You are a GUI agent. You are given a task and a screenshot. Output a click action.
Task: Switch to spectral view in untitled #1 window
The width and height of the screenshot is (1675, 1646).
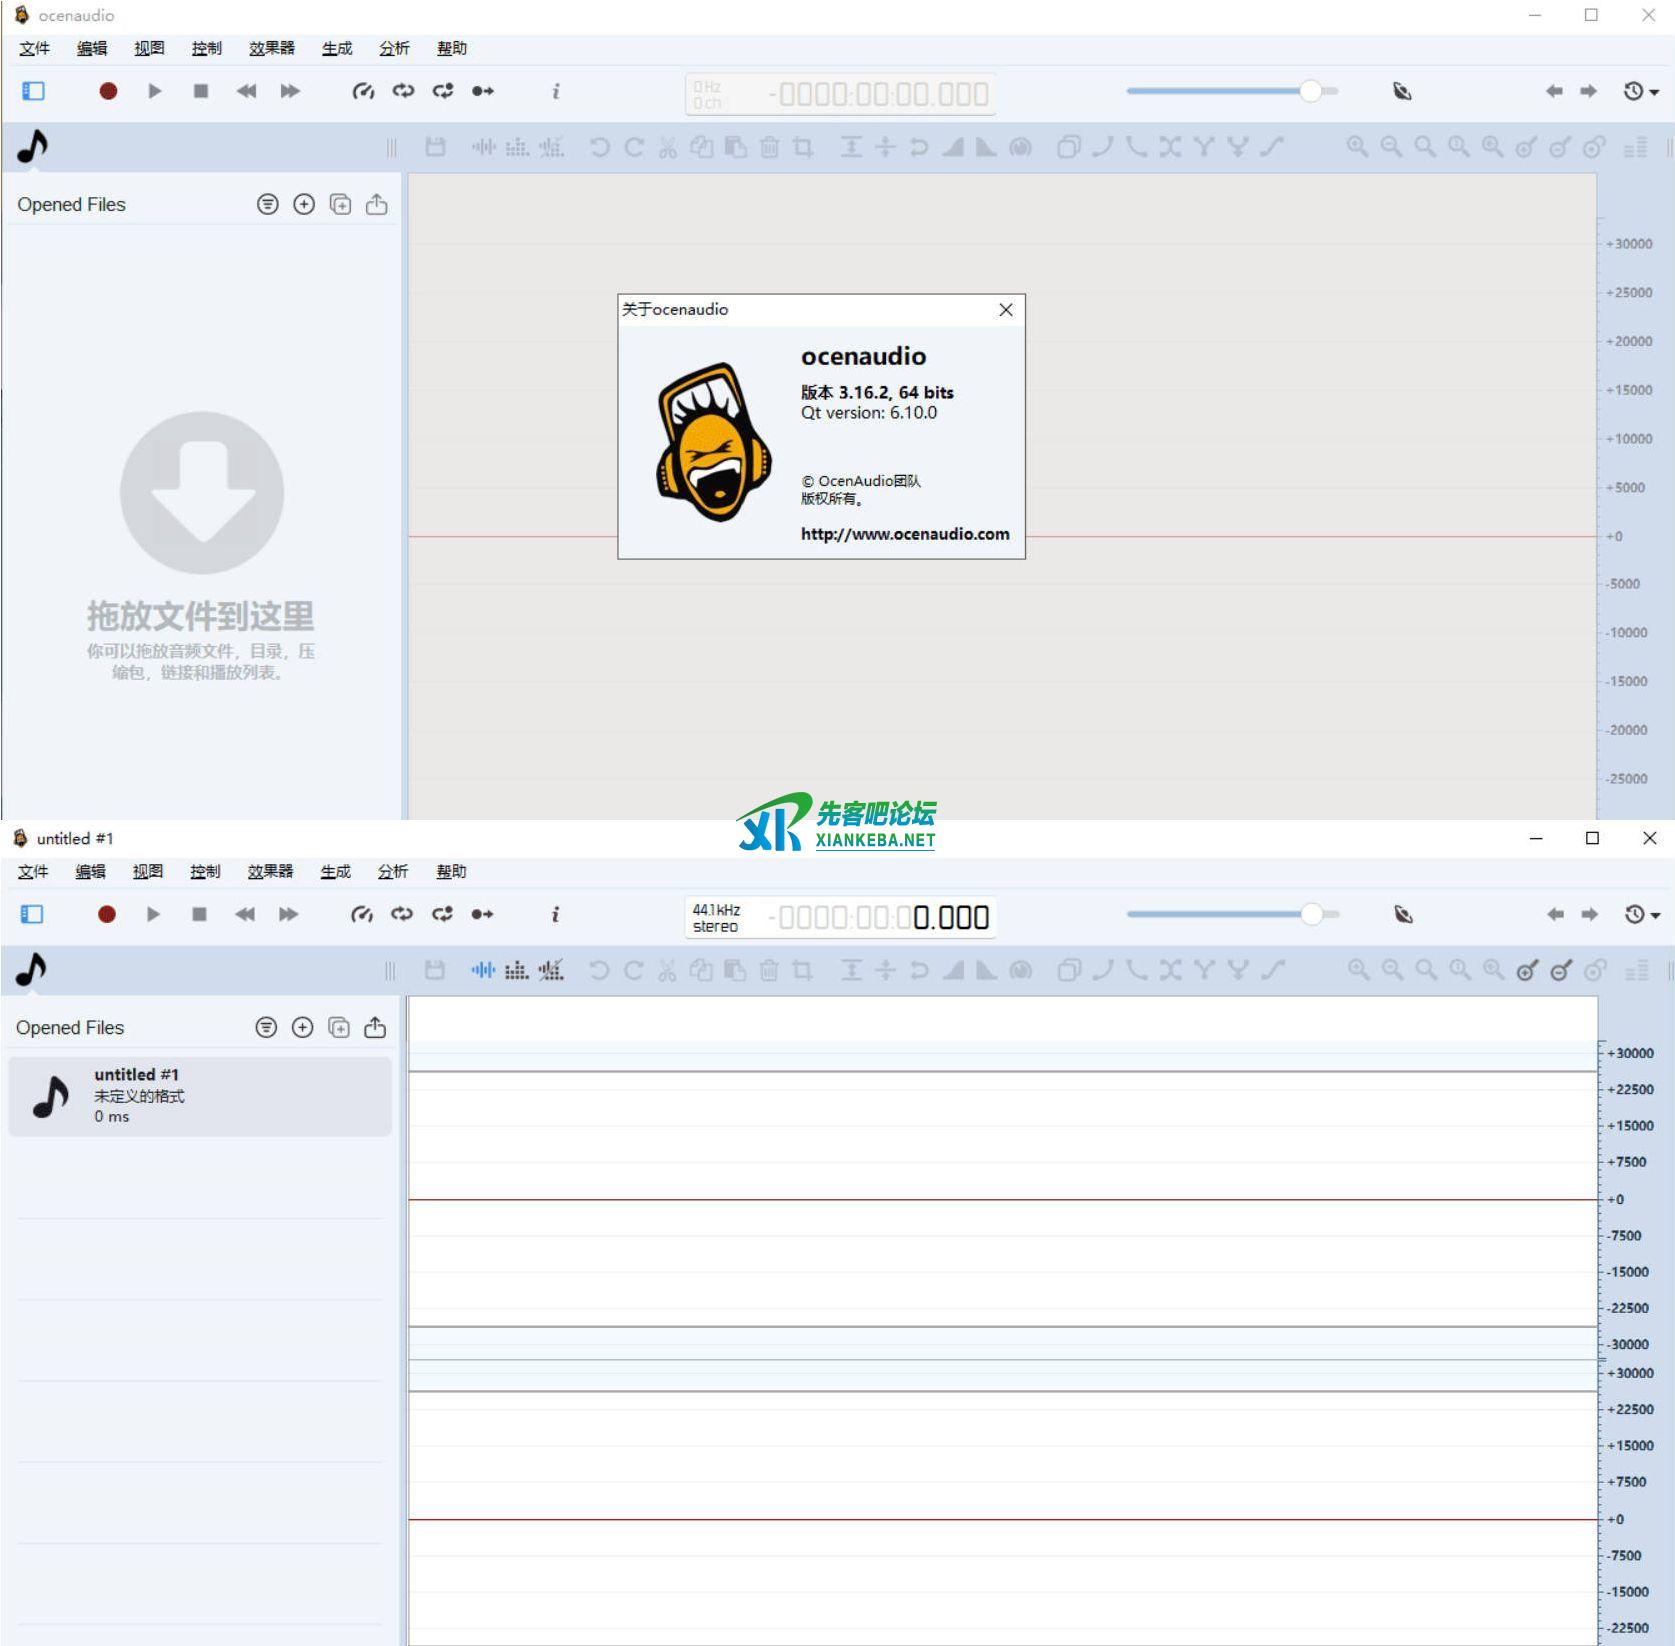point(516,970)
